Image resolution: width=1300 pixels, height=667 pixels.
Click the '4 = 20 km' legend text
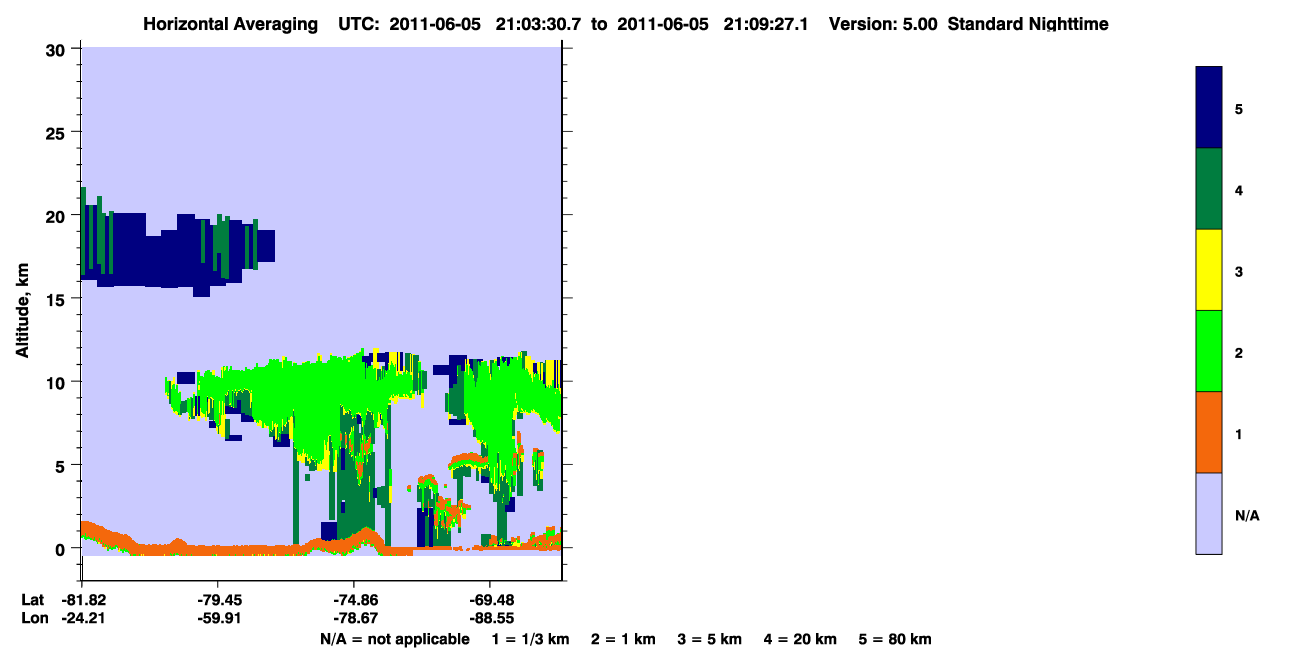[800, 639]
